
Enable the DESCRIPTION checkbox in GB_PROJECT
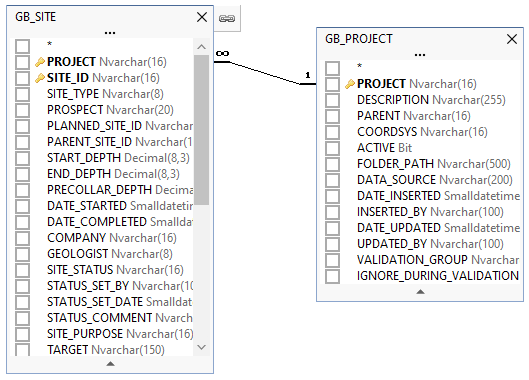pyautogui.click(x=332, y=100)
